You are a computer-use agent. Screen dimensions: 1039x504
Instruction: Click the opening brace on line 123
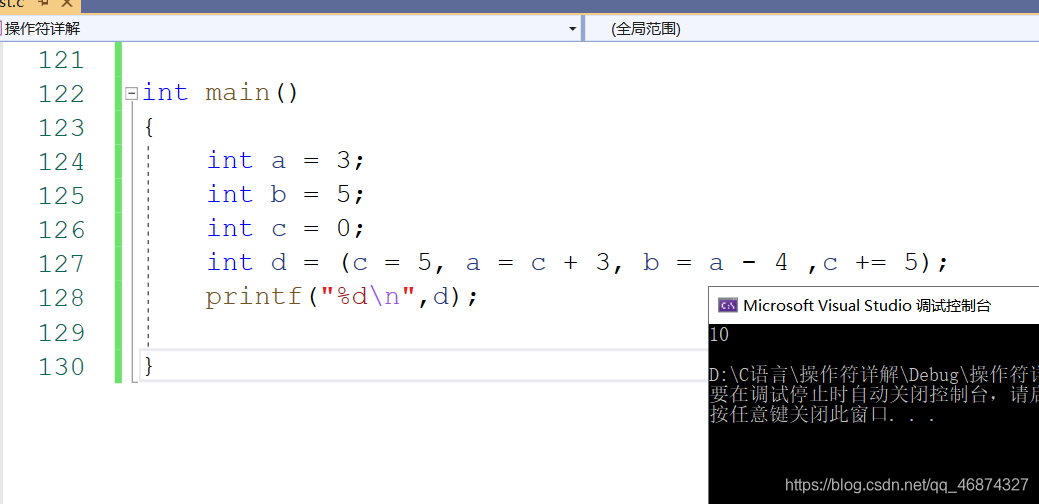point(148,127)
